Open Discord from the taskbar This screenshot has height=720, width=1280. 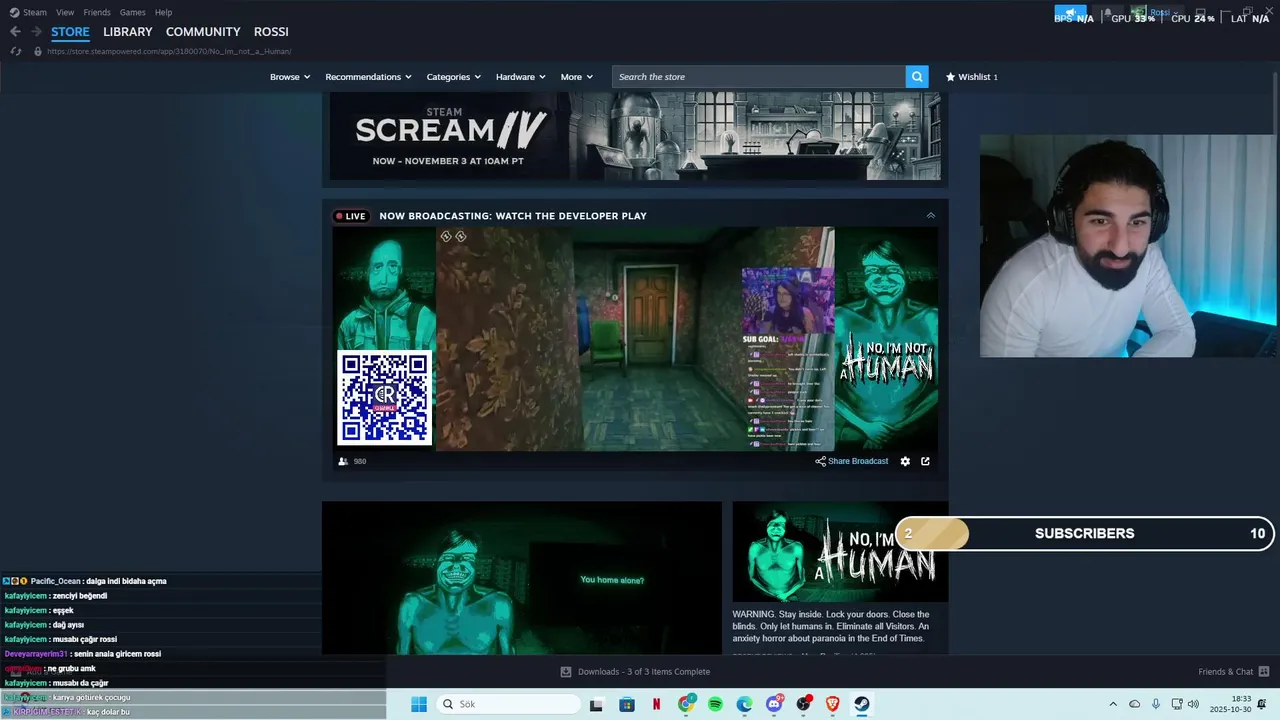click(x=774, y=704)
